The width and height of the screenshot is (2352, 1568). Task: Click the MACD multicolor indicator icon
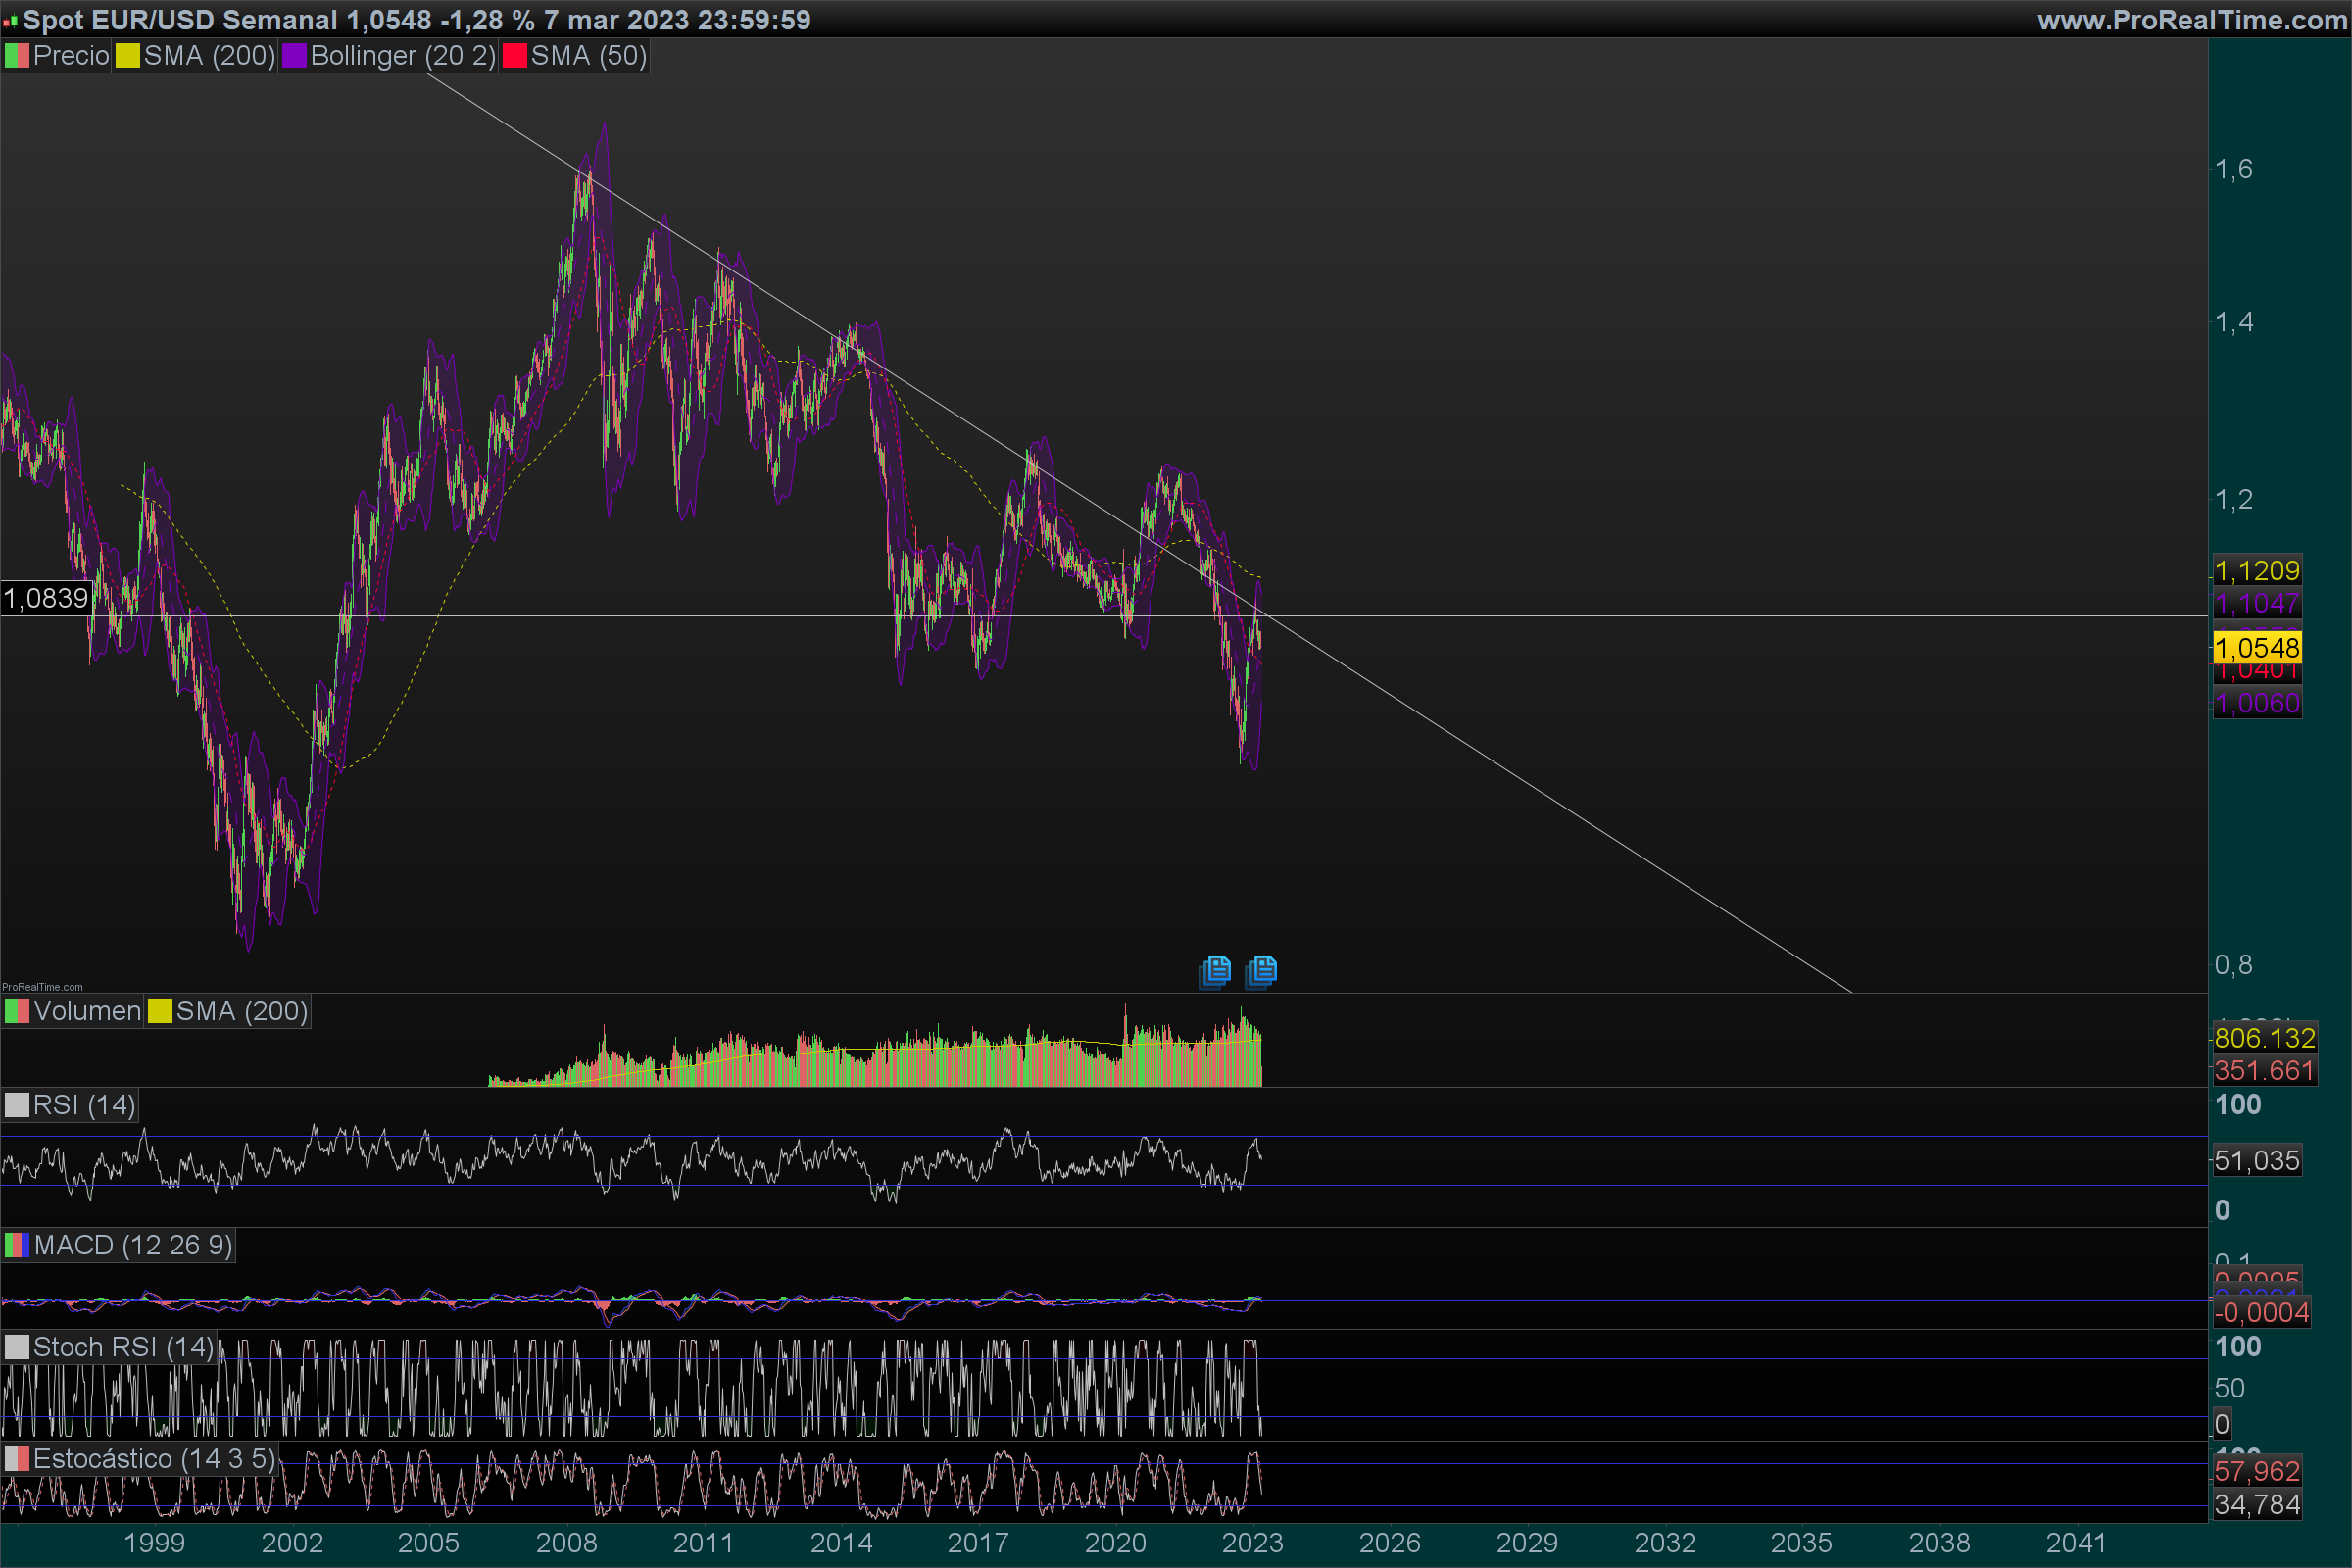[16, 1245]
